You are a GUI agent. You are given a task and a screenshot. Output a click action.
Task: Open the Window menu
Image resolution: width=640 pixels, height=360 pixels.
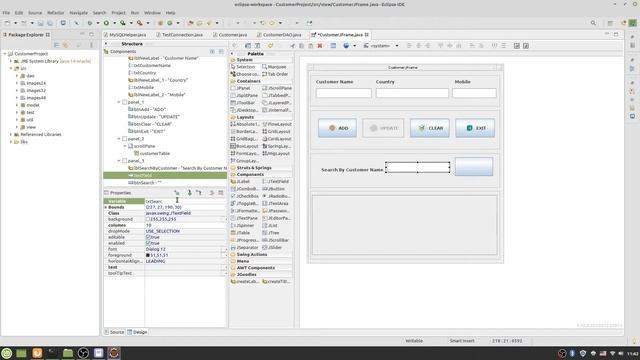pyautogui.click(x=152, y=13)
